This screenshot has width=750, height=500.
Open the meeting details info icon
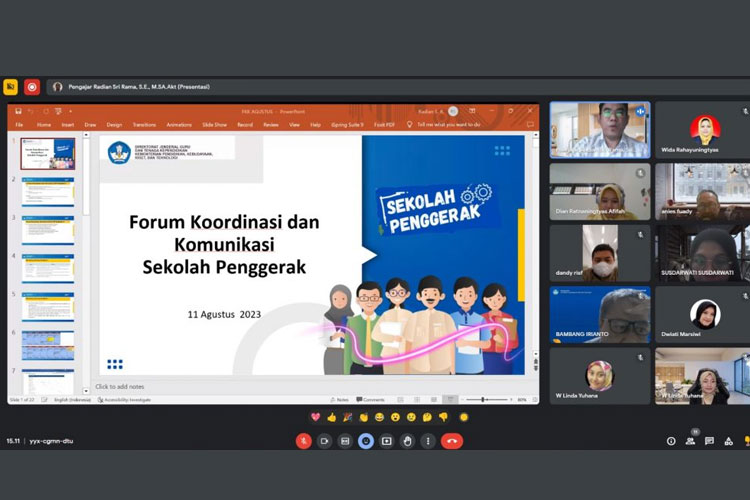click(671, 441)
